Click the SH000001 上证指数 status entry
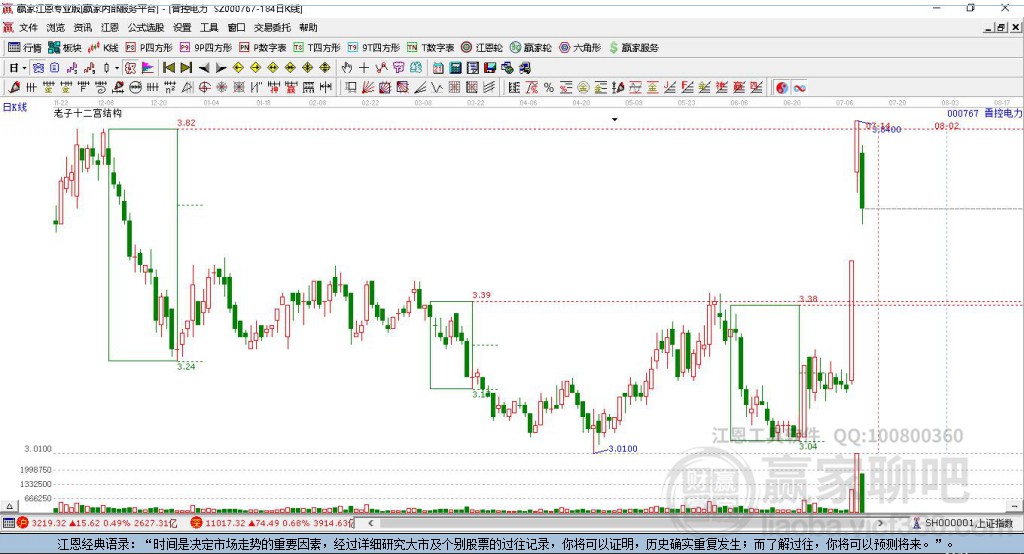 (963, 523)
